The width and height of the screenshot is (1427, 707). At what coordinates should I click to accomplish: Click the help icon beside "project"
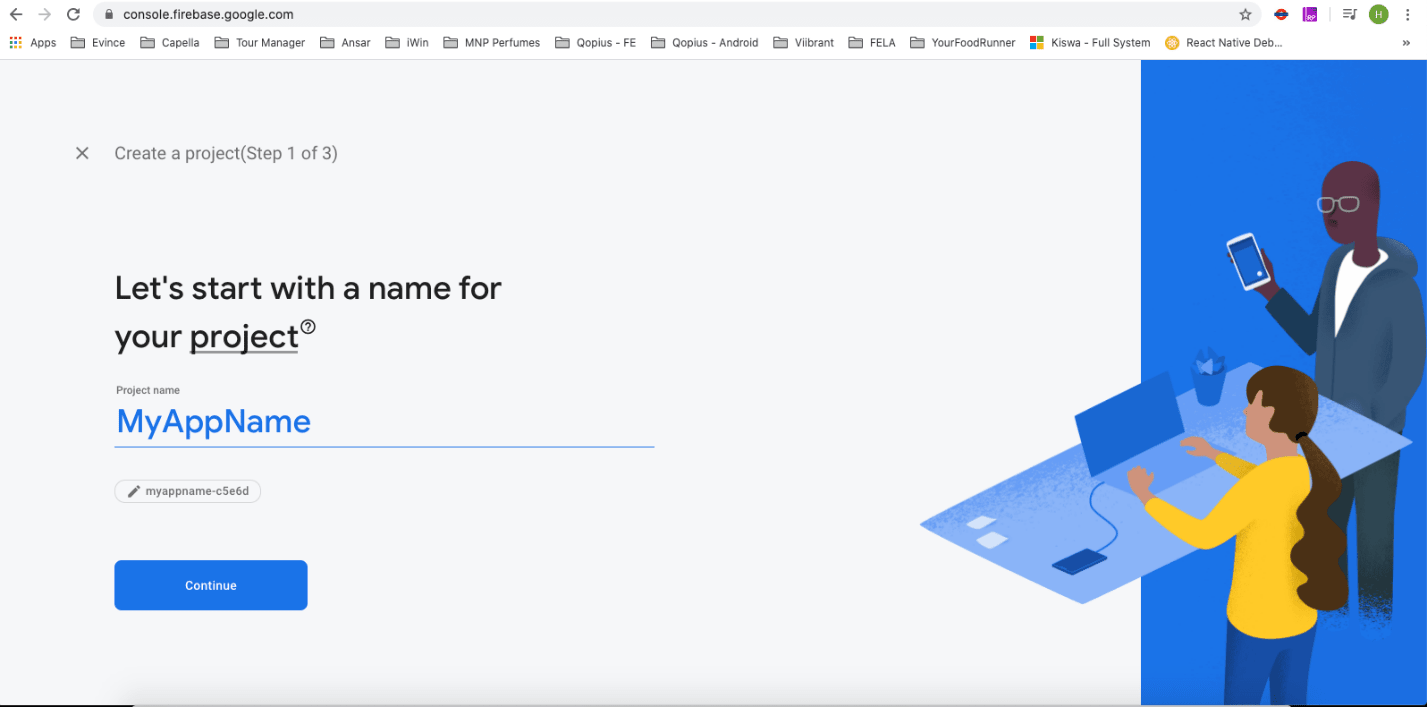coord(308,326)
